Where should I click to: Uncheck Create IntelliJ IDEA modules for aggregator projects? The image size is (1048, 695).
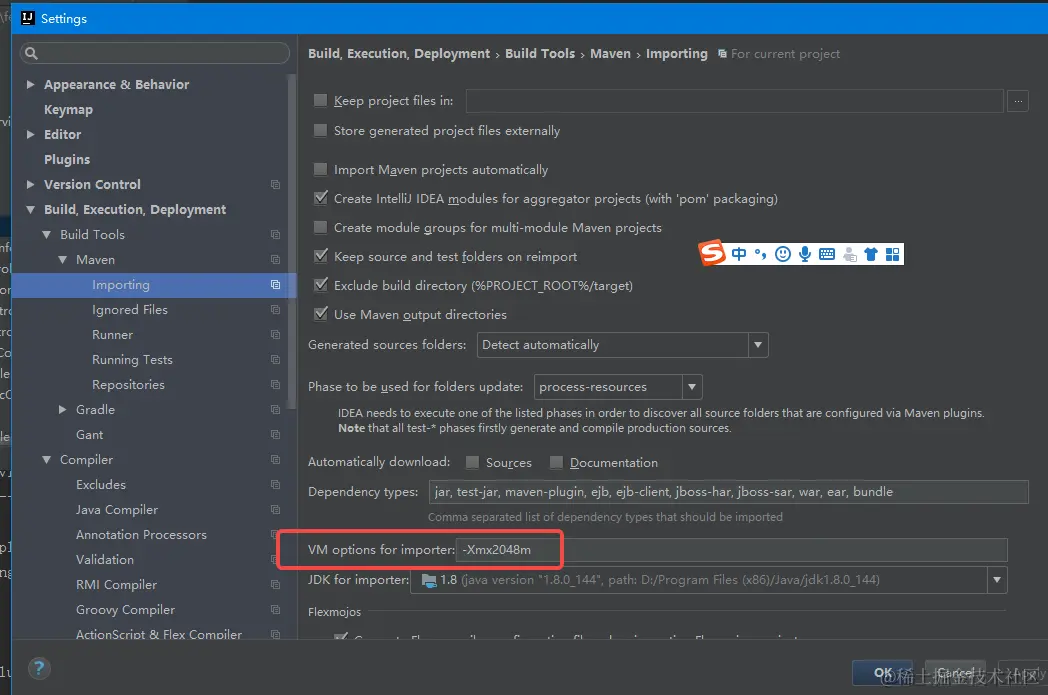tap(321, 198)
